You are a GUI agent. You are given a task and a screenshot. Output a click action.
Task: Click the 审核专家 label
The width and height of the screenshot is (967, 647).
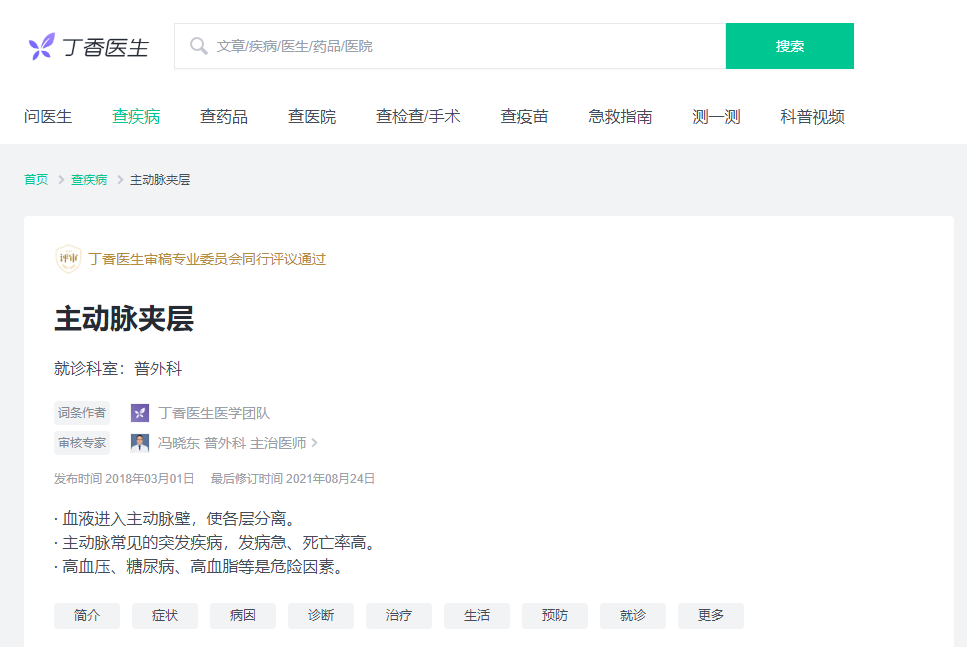[x=82, y=443]
